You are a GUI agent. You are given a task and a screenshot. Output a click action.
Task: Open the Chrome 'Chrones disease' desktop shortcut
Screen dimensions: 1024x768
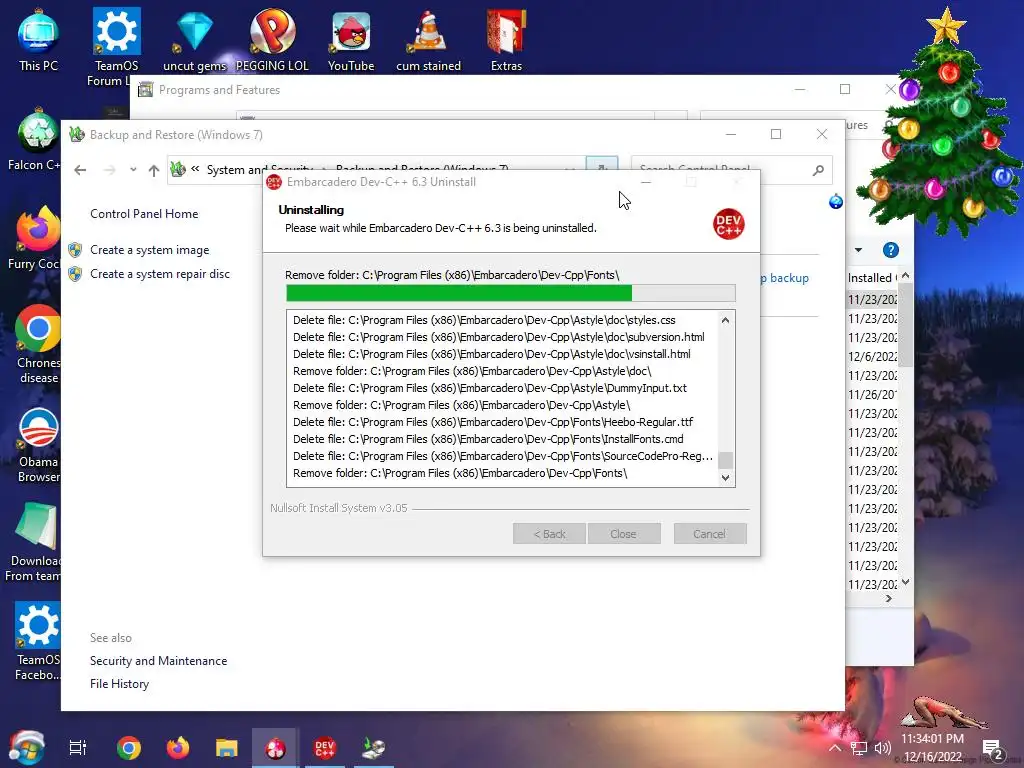click(38, 345)
